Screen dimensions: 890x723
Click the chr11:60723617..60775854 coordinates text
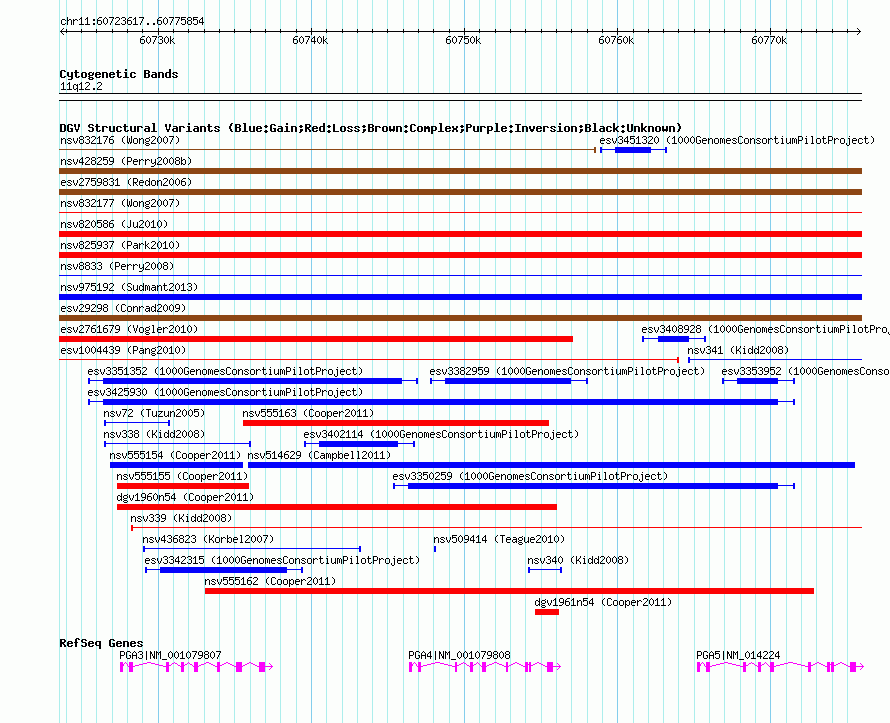132,21
